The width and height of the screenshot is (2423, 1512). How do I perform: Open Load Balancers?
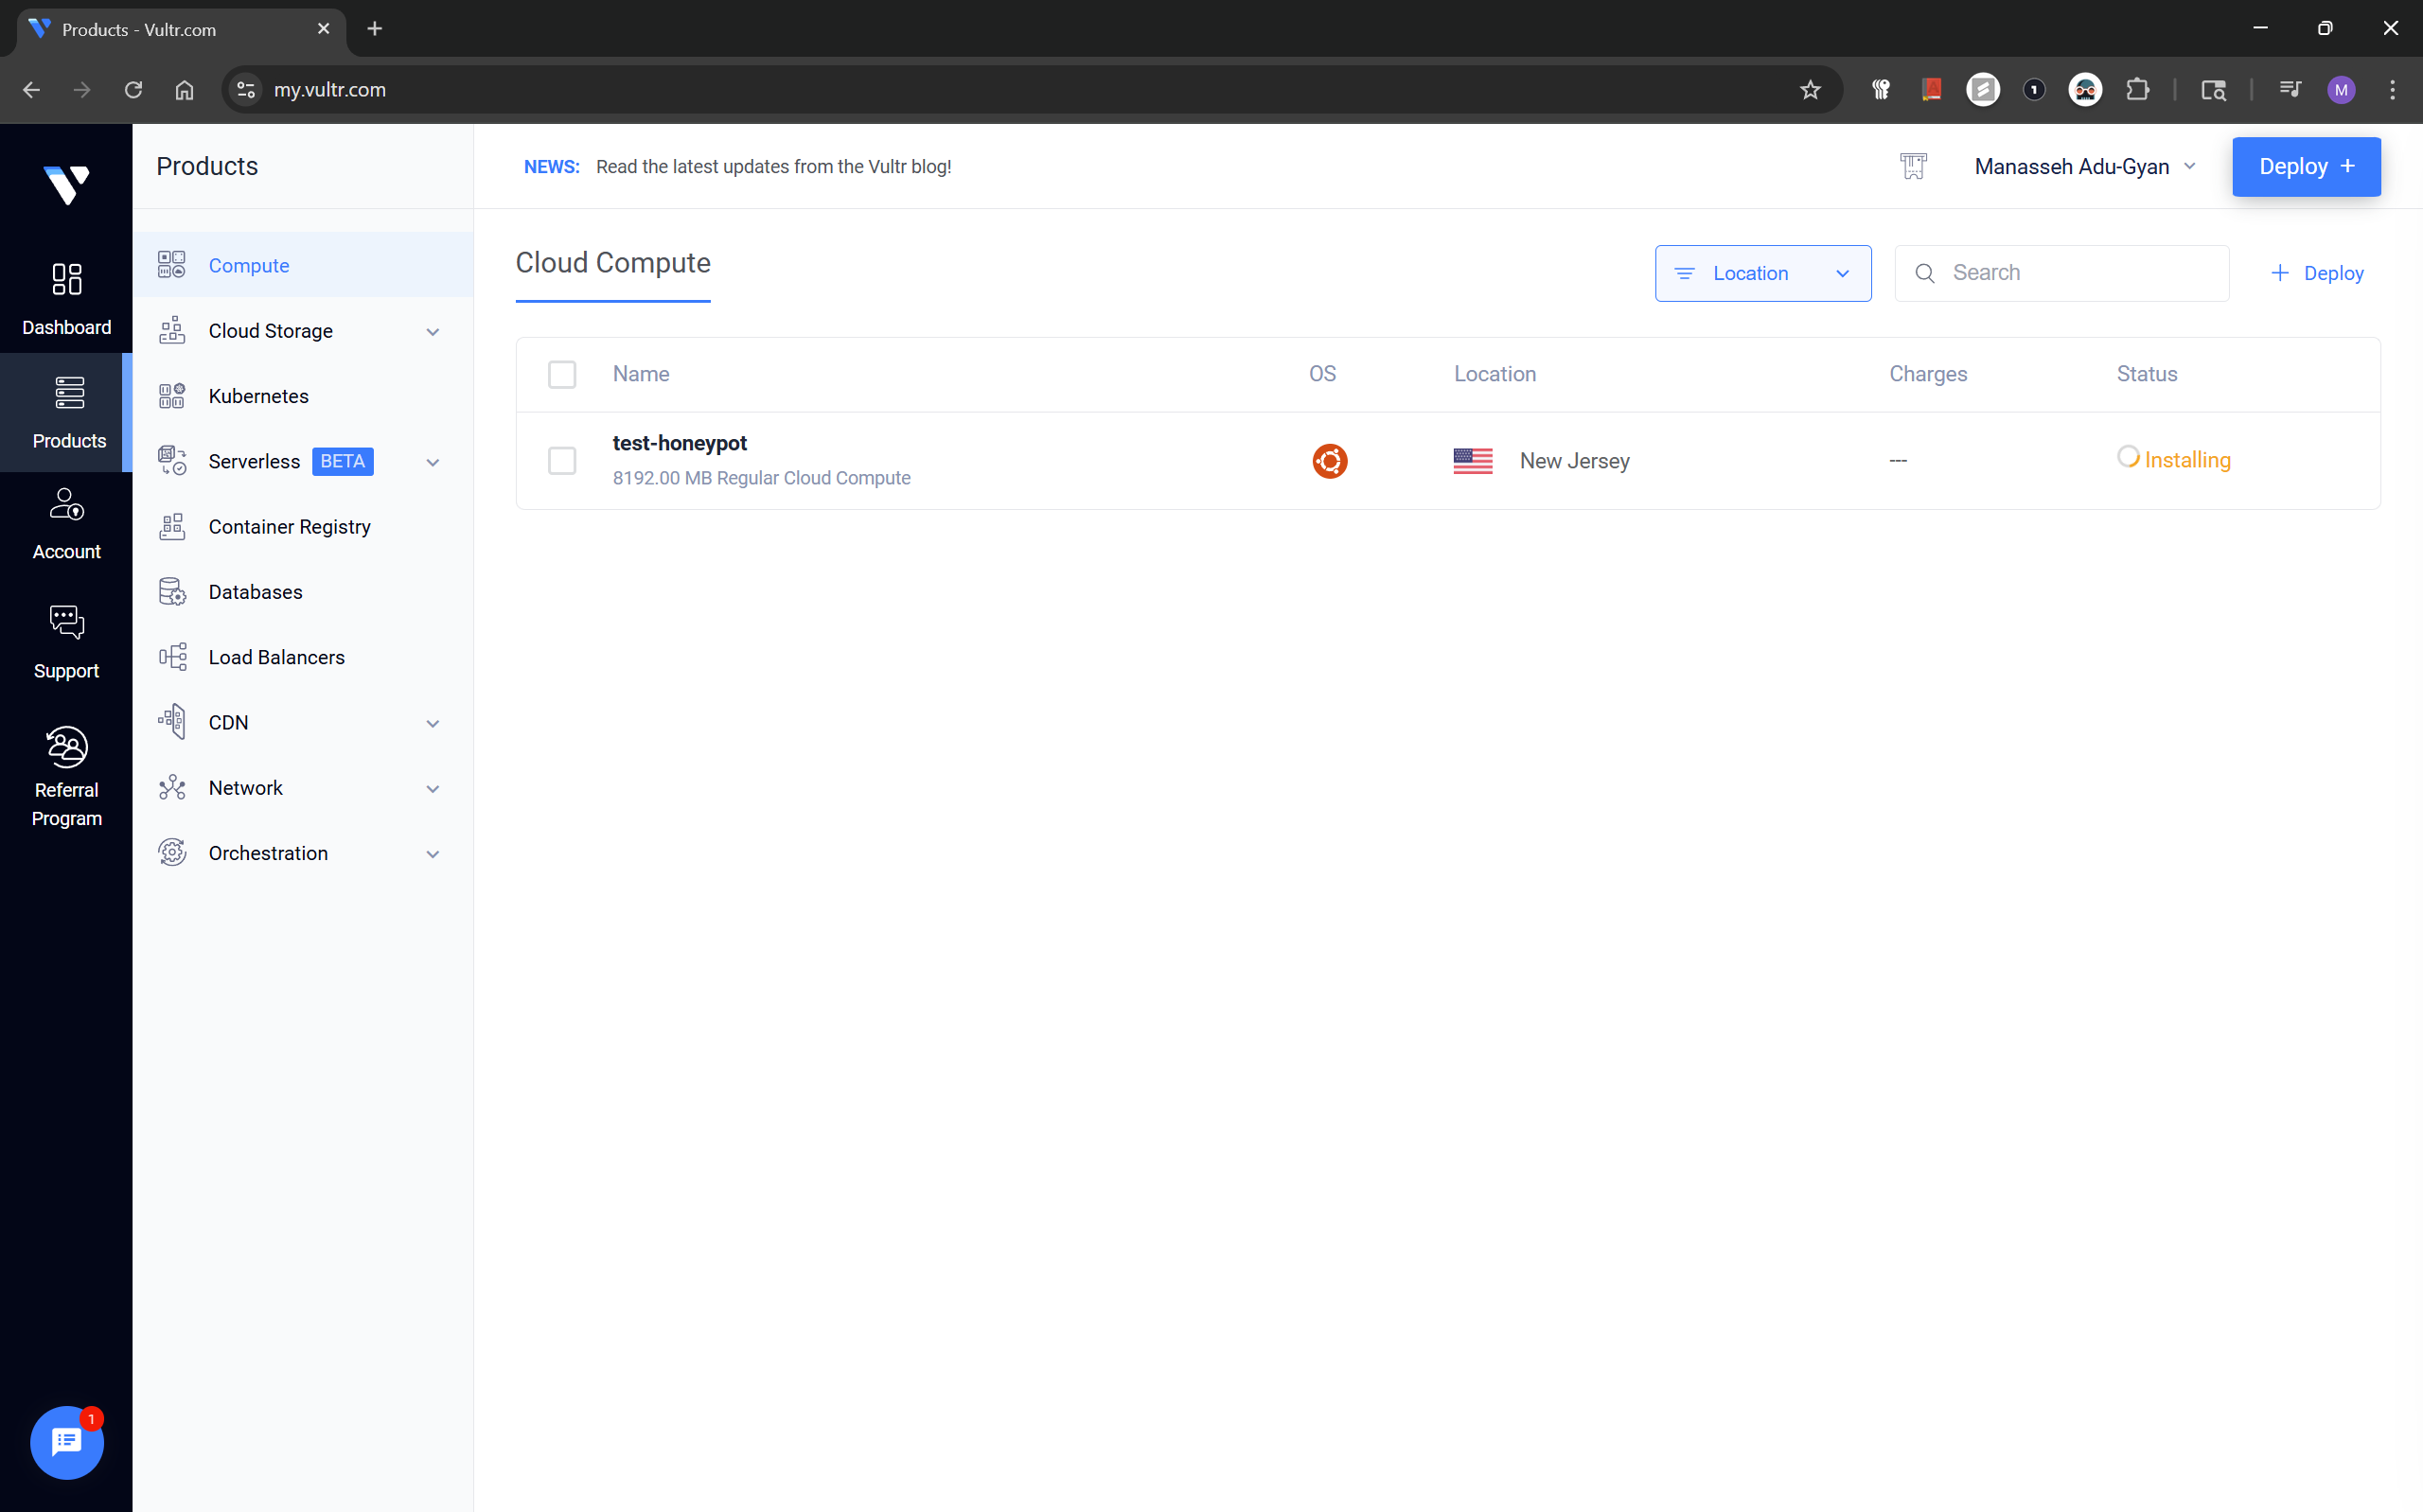(x=303, y=657)
